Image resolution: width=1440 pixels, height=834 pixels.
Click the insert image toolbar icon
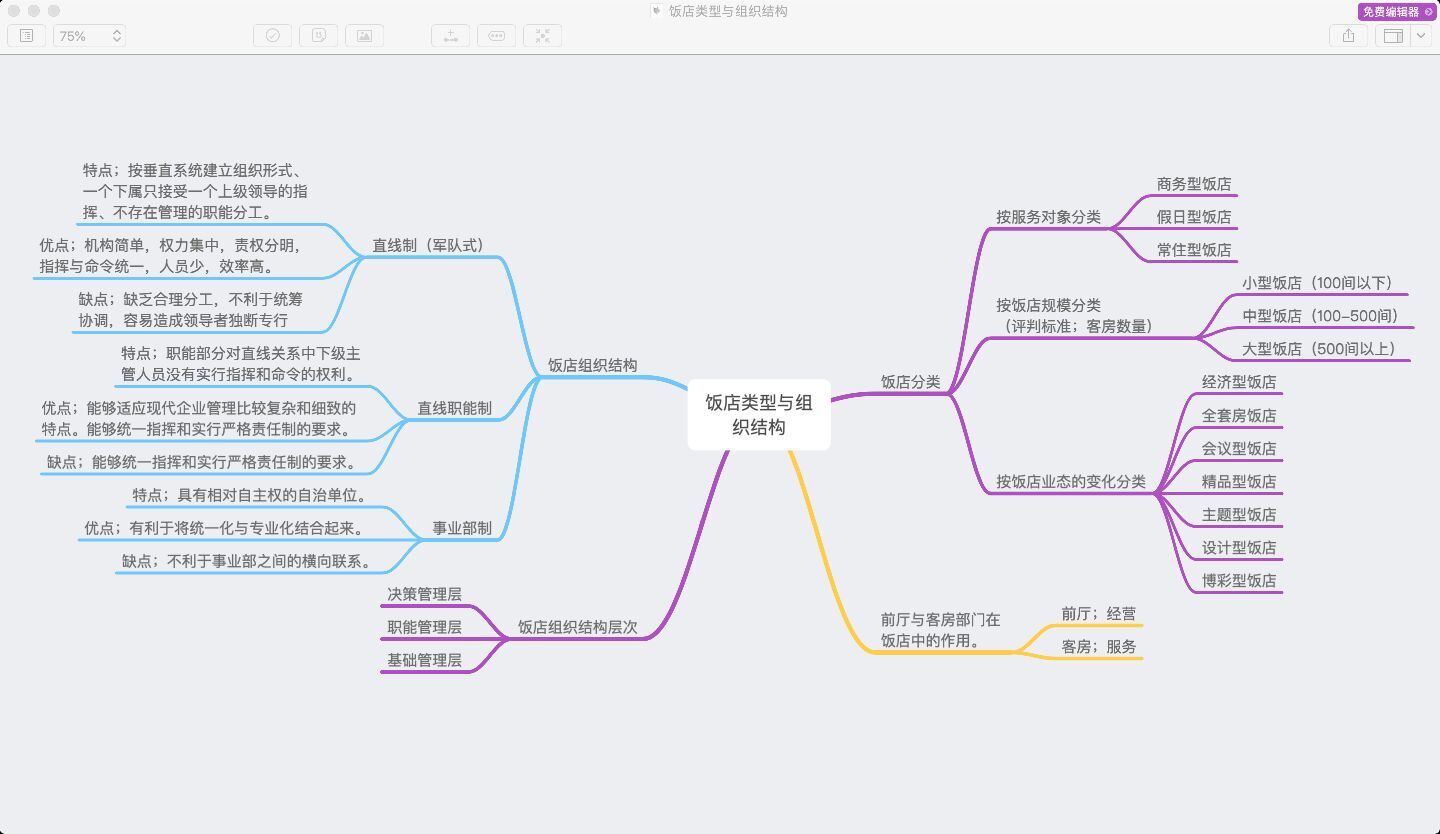pos(364,36)
